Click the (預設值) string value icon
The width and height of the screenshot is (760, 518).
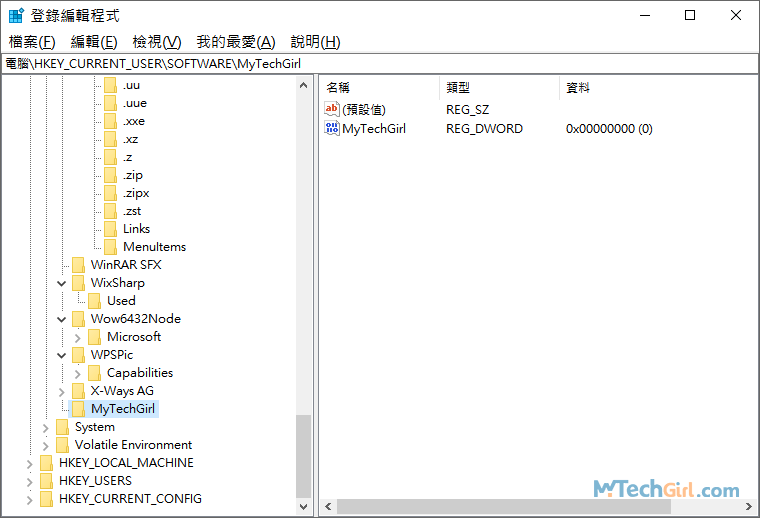[x=332, y=109]
